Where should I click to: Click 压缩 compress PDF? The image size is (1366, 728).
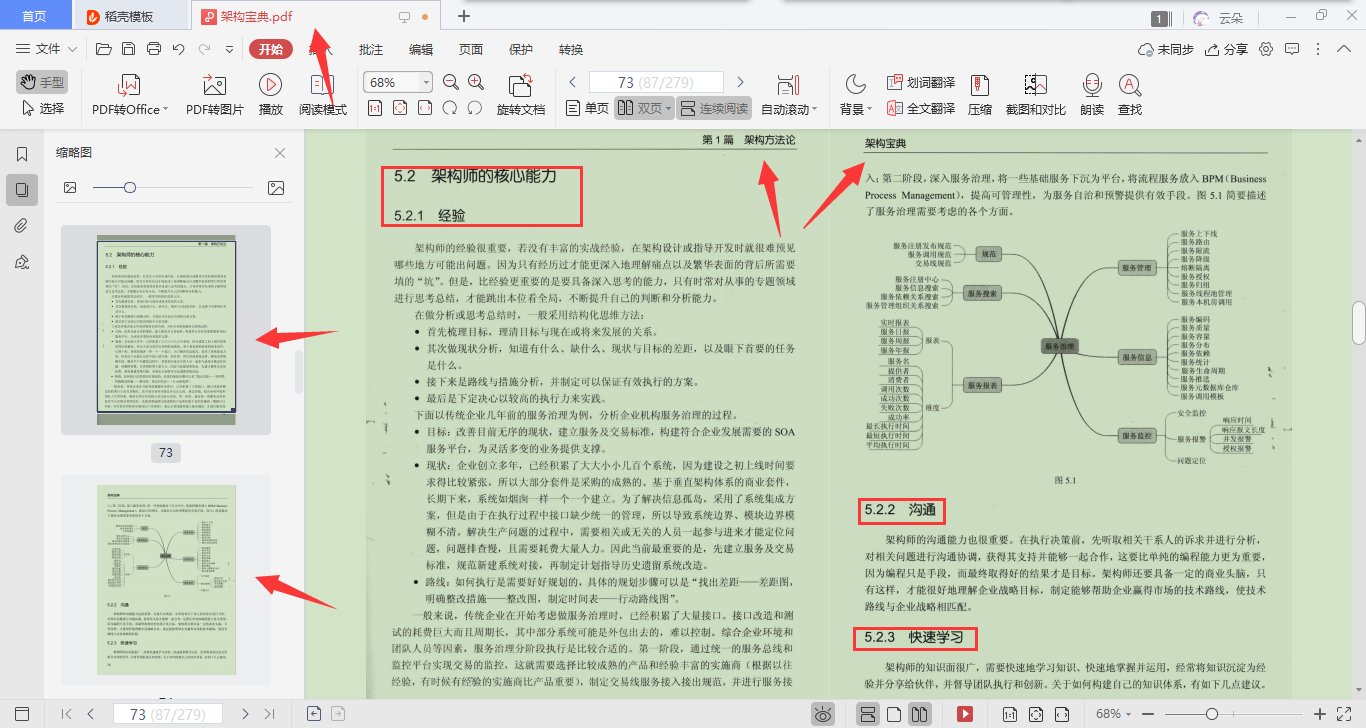[980, 96]
